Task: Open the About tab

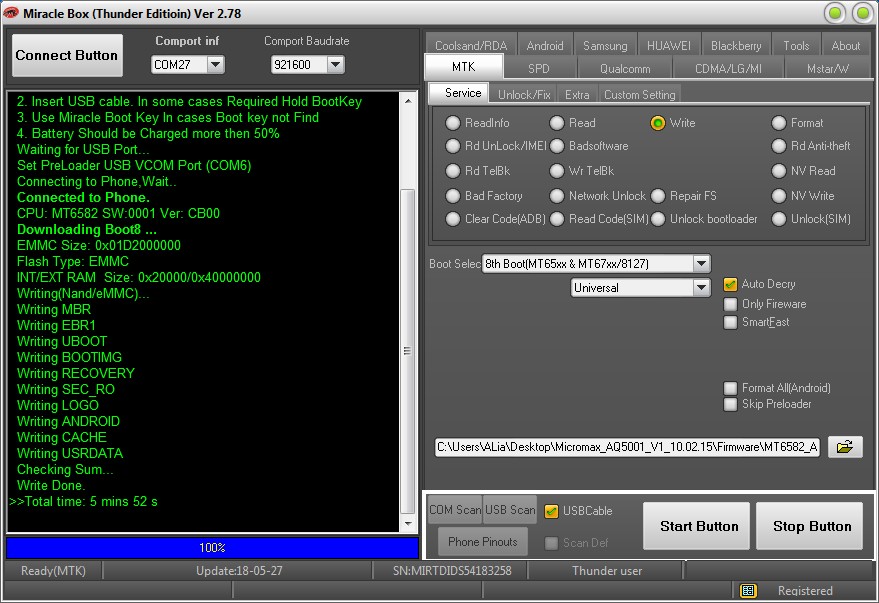Action: click(x=845, y=45)
